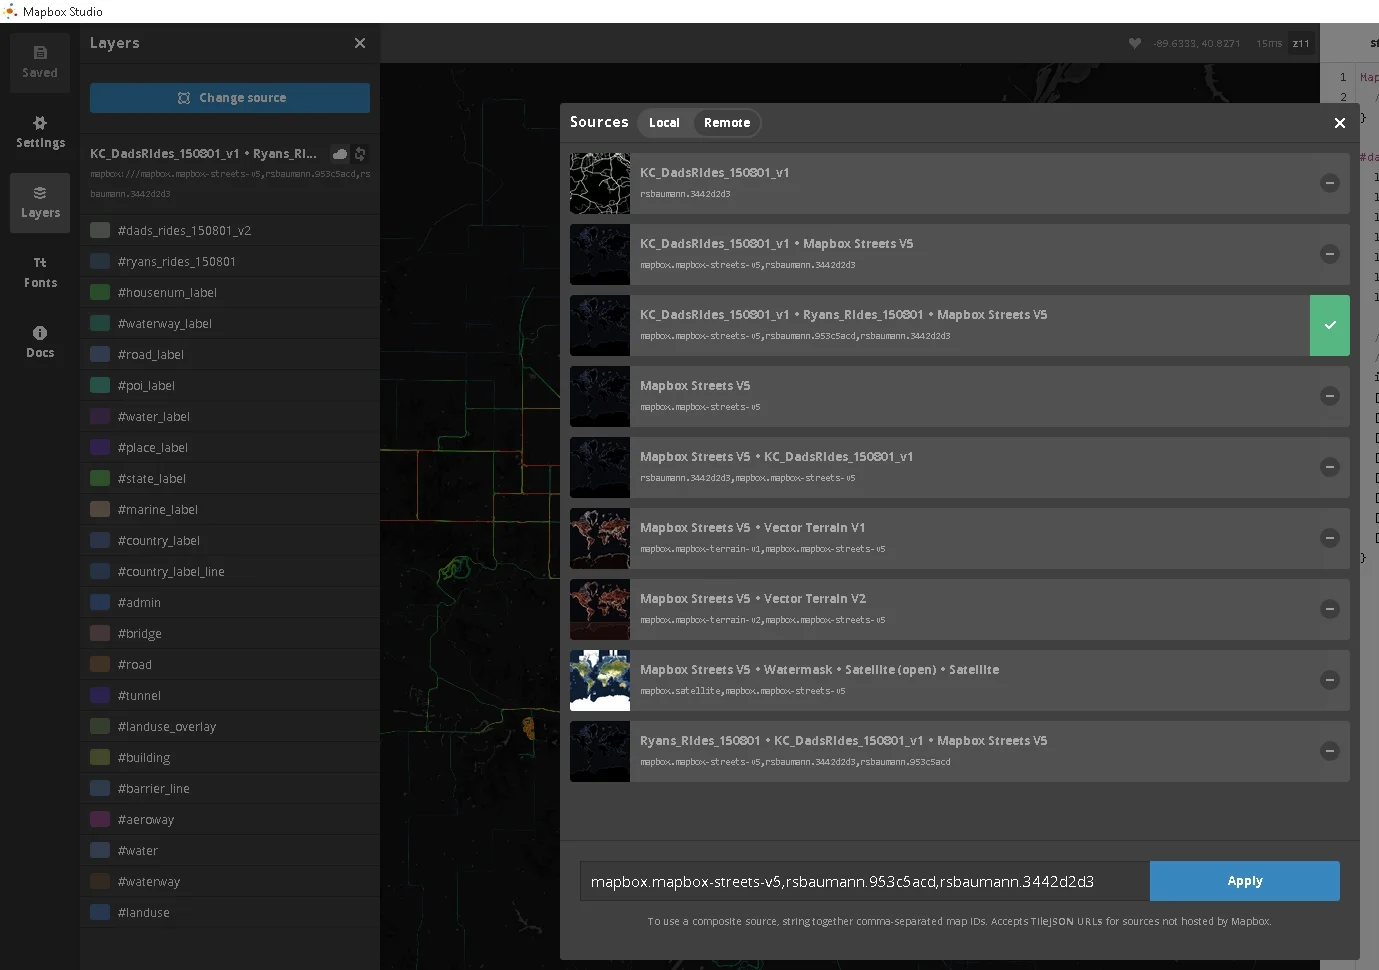
Task: Click the Mapbox Studio title bar icon
Action: [x=10, y=11]
